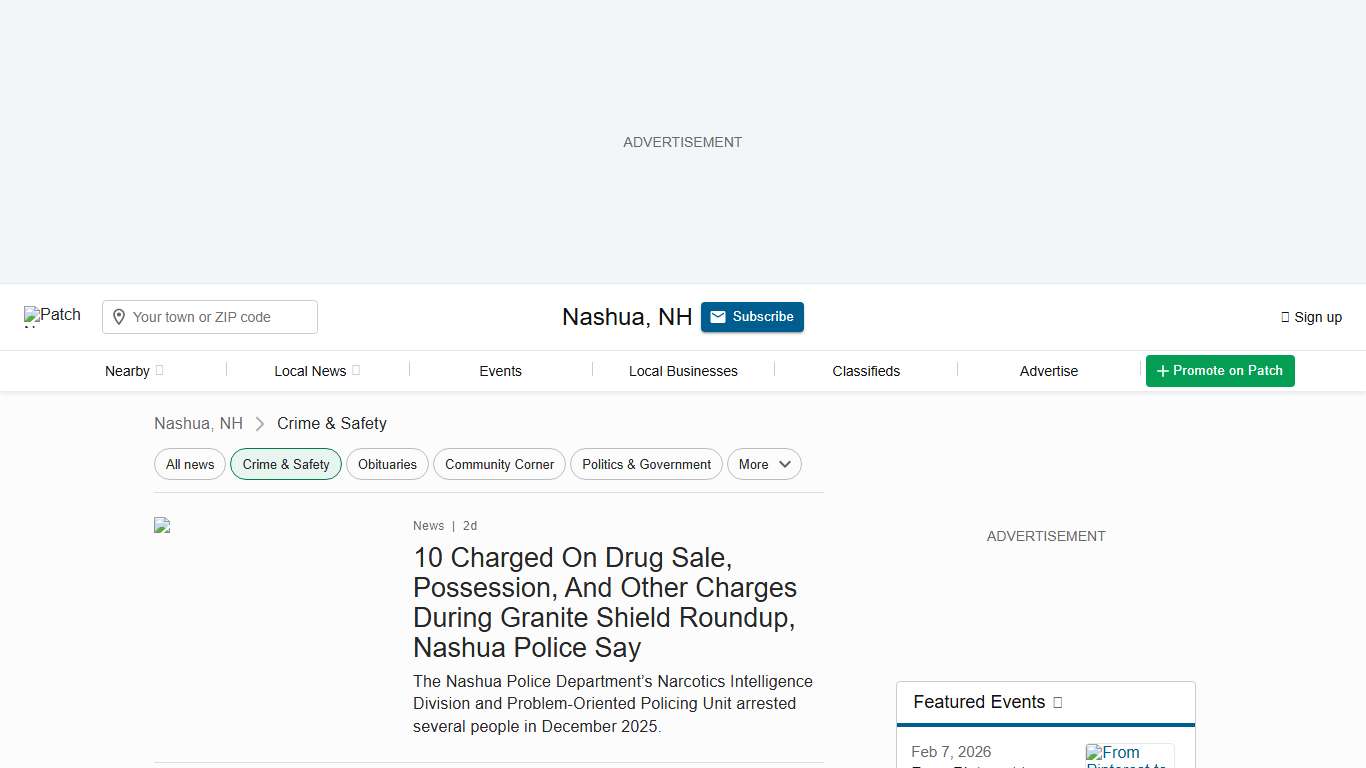Focus the town or ZIP code field

(x=220, y=317)
